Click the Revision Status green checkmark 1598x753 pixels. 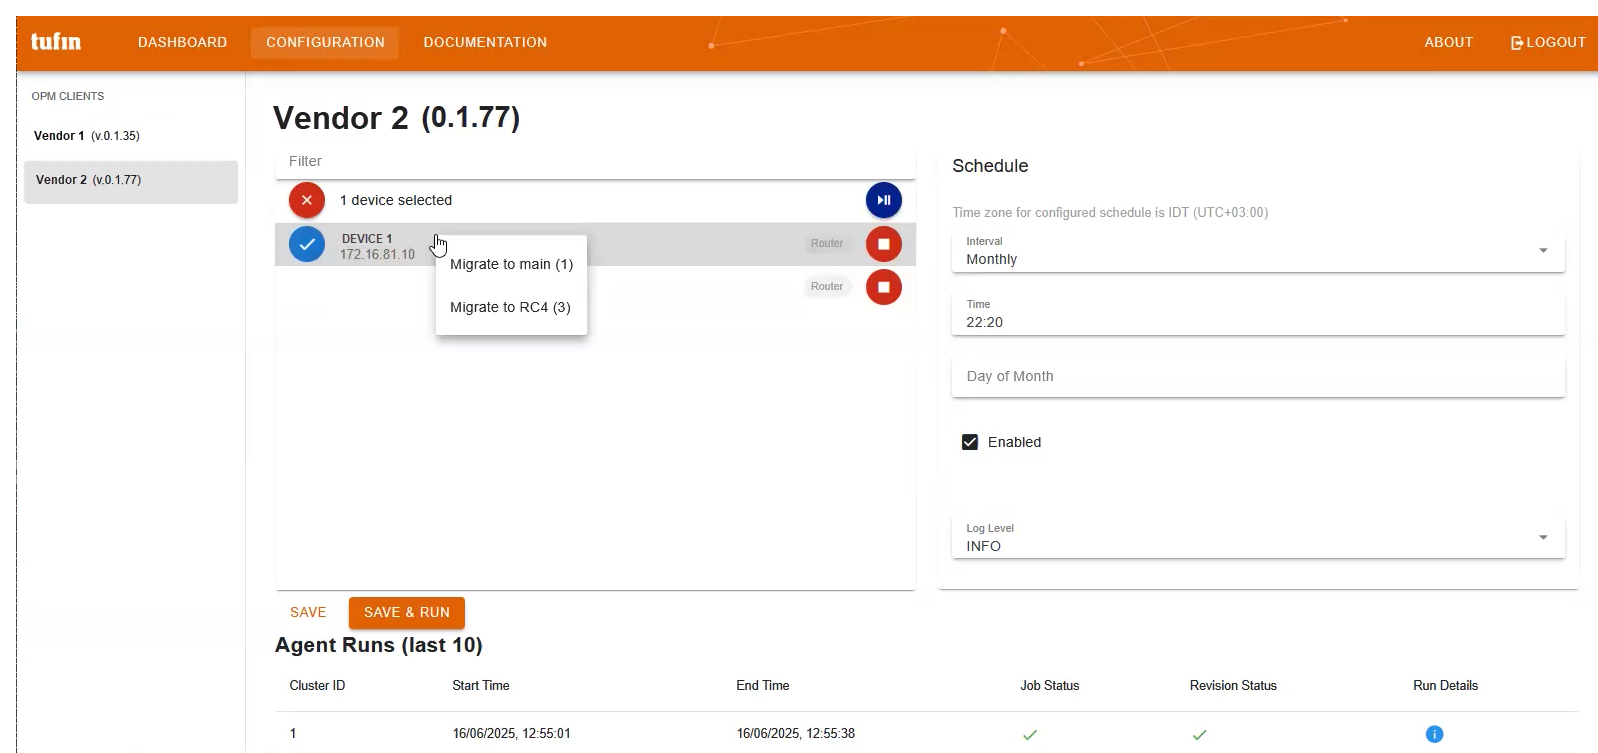[1199, 734]
